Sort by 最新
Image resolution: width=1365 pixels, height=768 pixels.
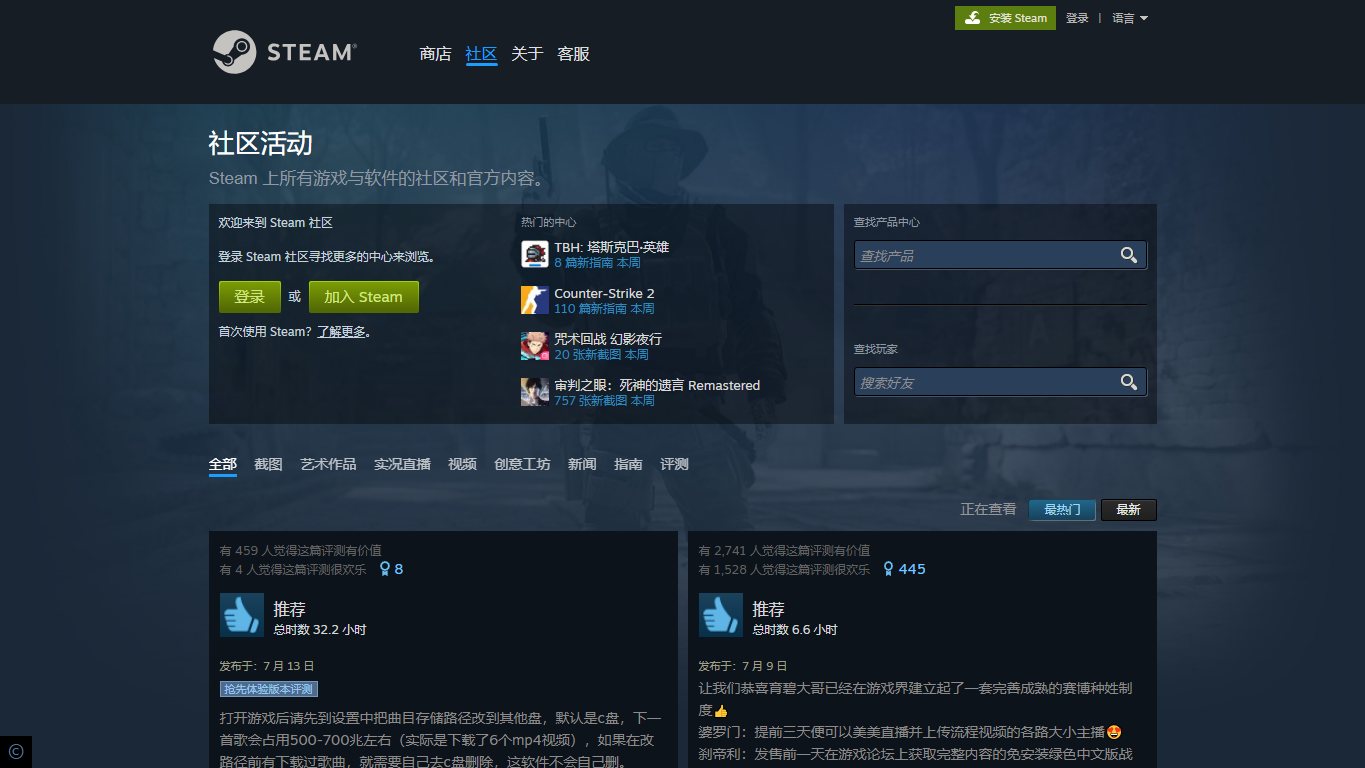click(1128, 510)
